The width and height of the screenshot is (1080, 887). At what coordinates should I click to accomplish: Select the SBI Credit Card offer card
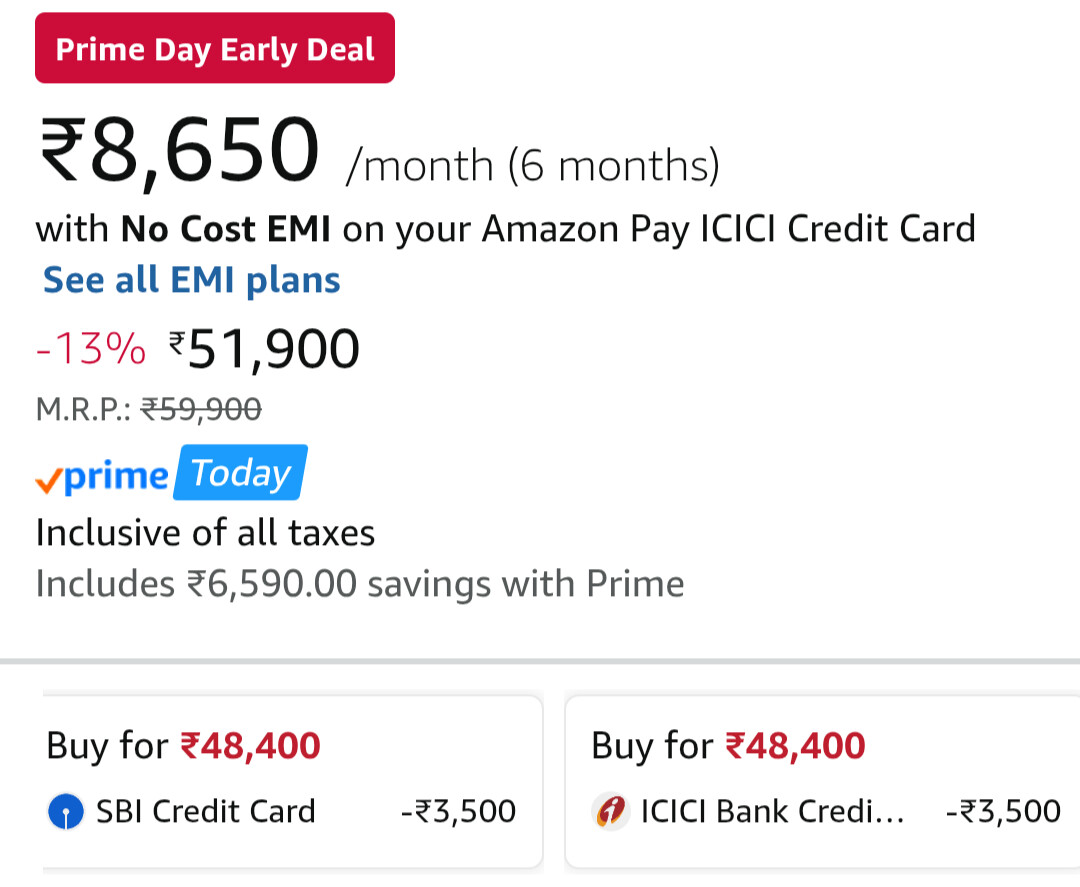tap(293, 782)
